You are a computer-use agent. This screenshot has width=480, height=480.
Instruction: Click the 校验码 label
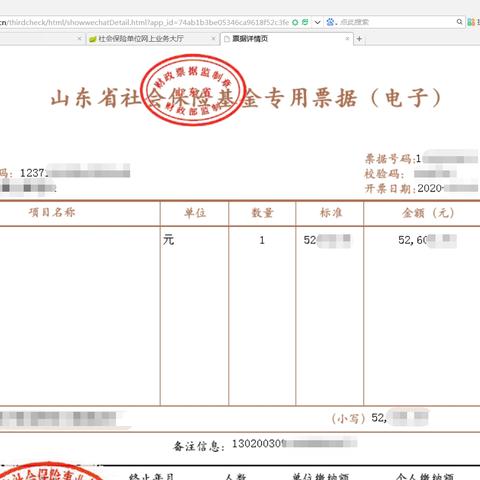[383, 174]
